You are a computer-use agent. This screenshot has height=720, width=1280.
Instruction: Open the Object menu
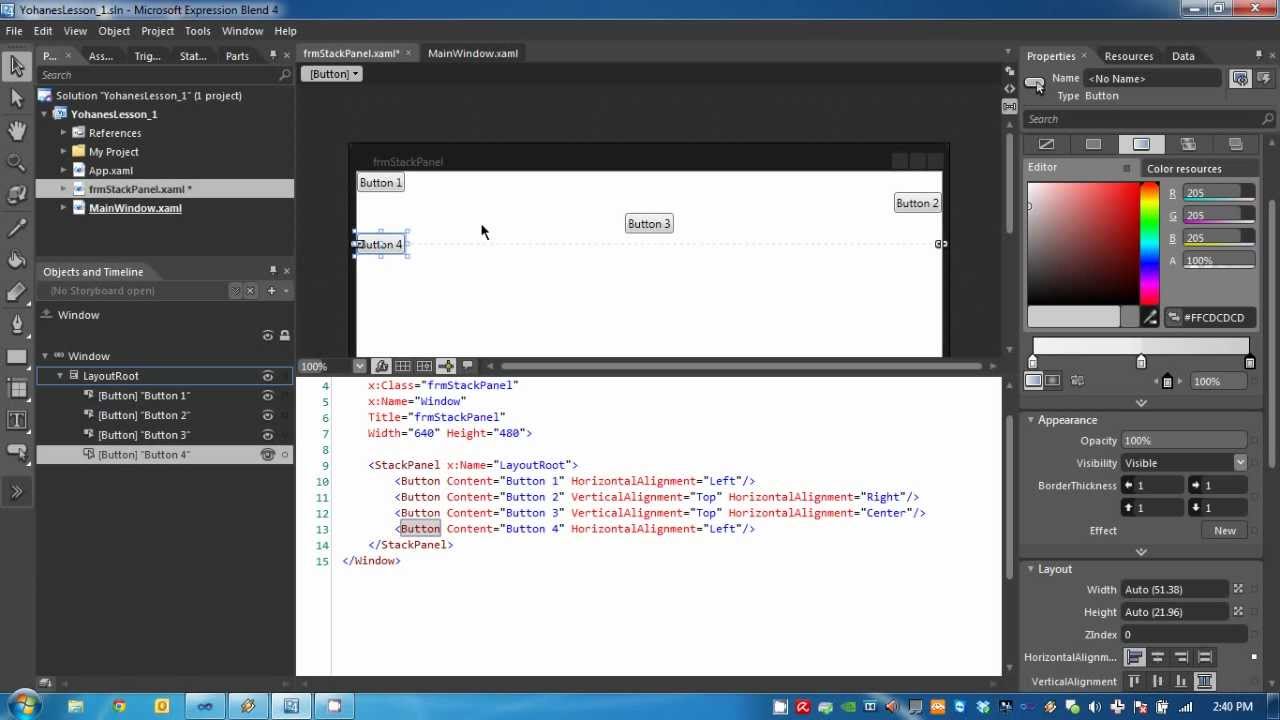114,31
